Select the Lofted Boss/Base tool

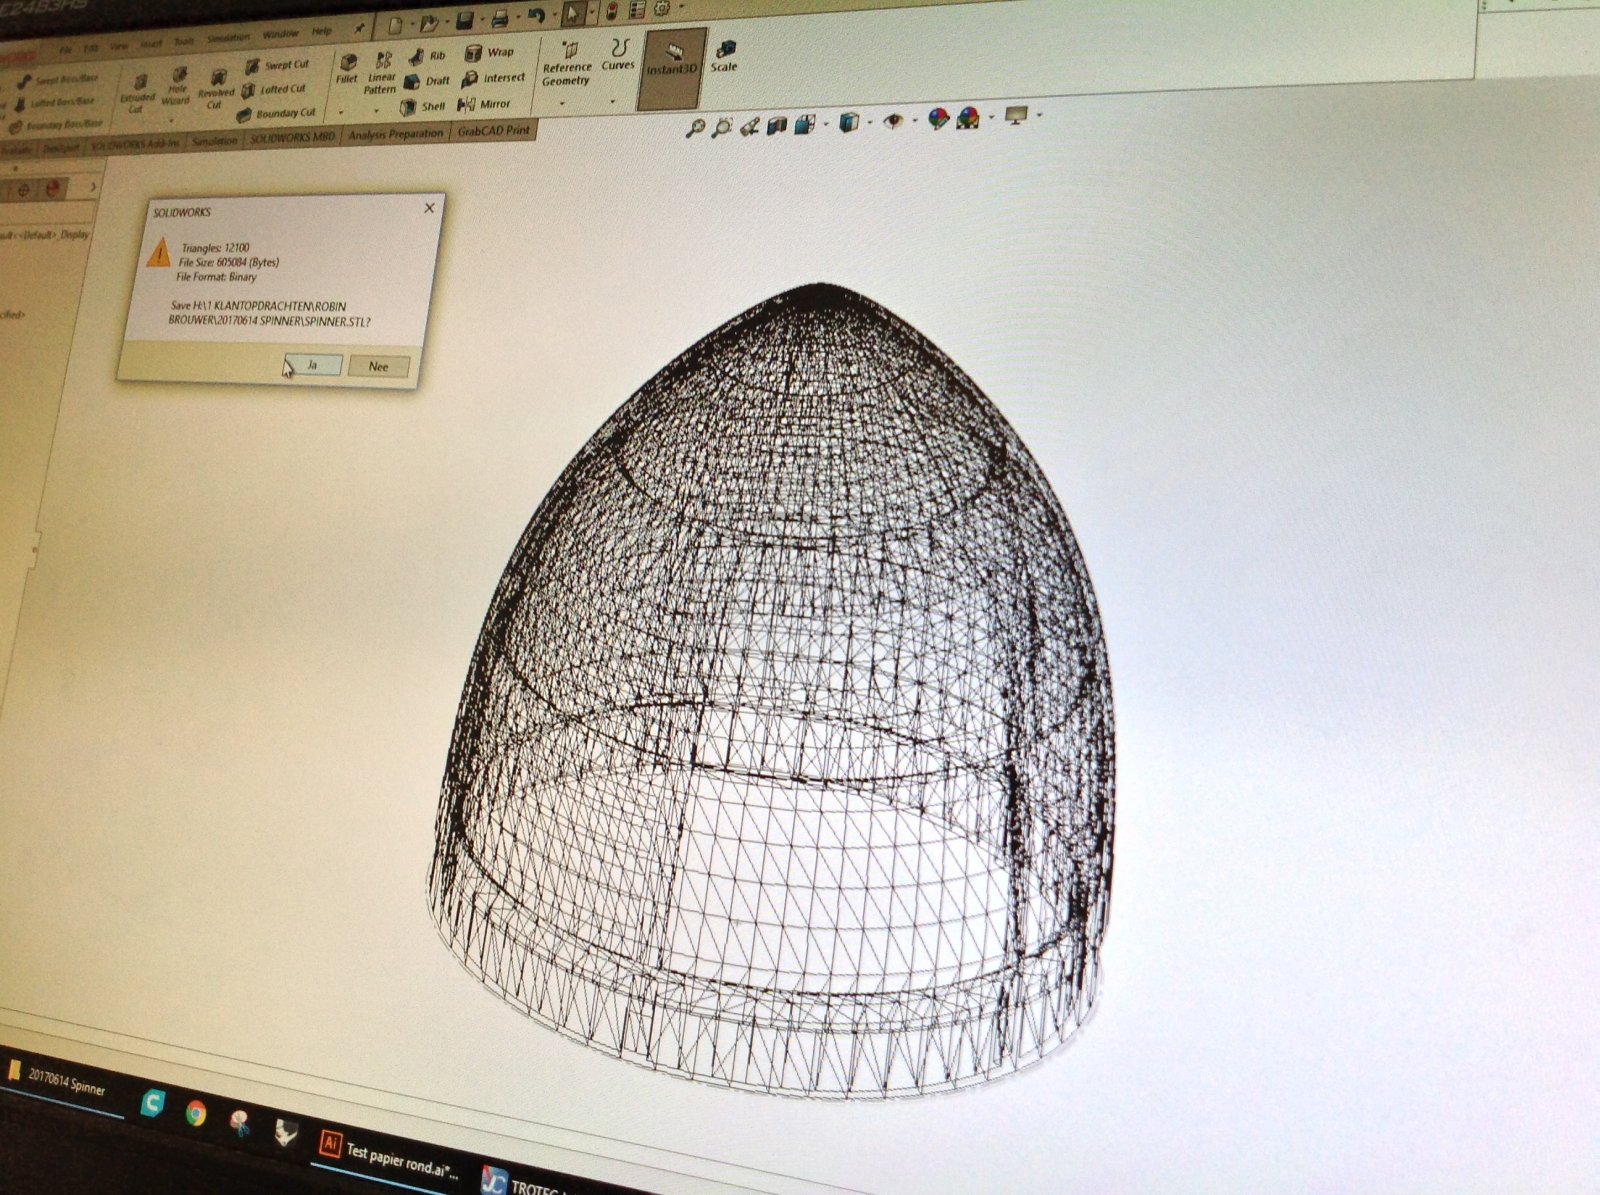coord(55,103)
